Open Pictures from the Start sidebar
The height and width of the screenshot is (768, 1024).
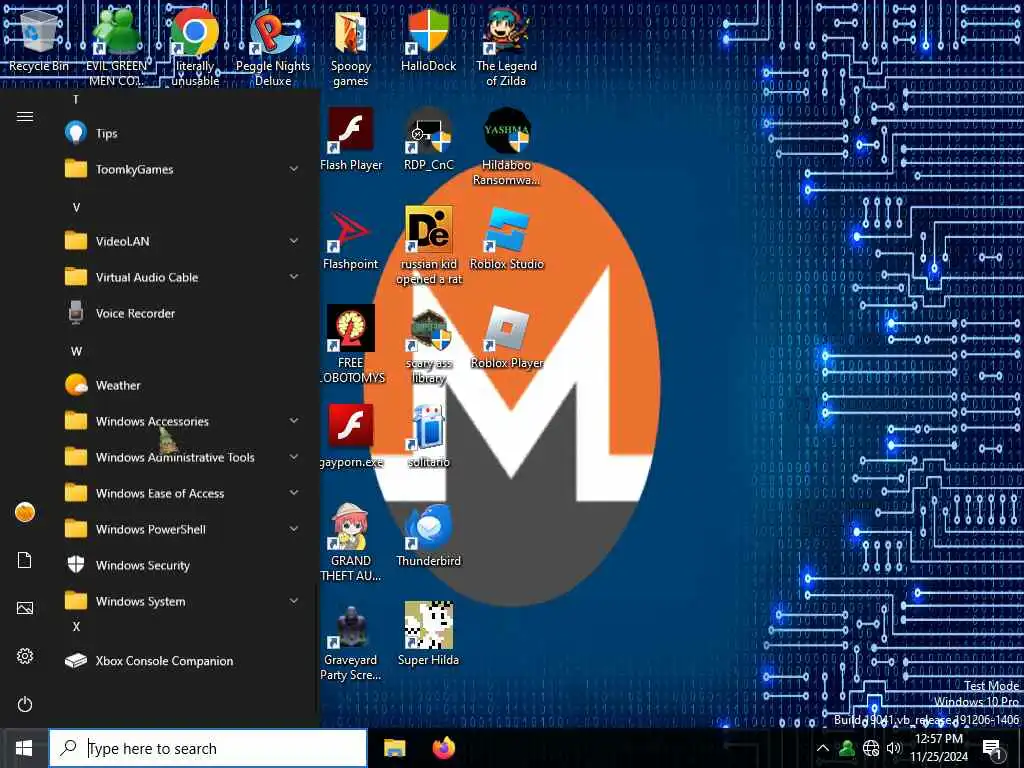25,608
